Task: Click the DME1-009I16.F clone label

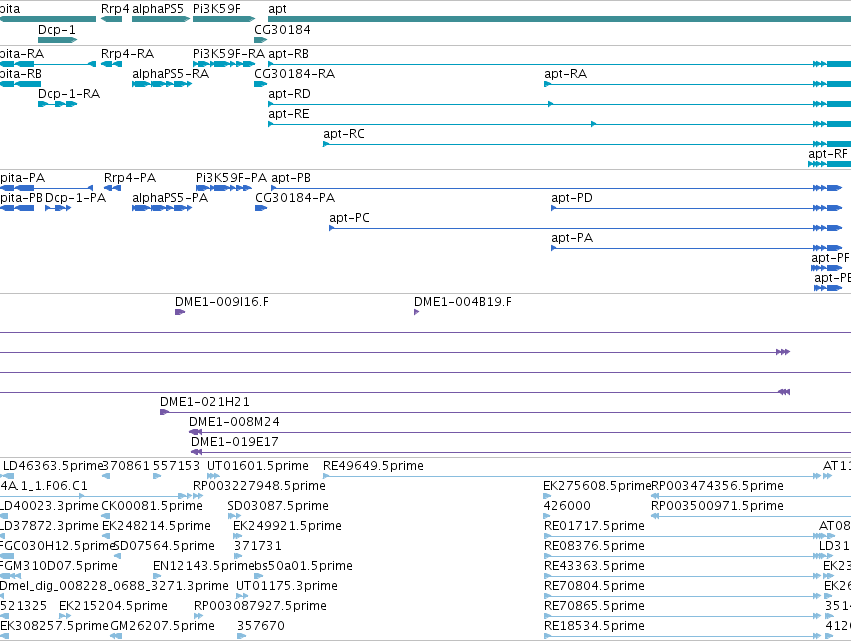Action: 221,302
